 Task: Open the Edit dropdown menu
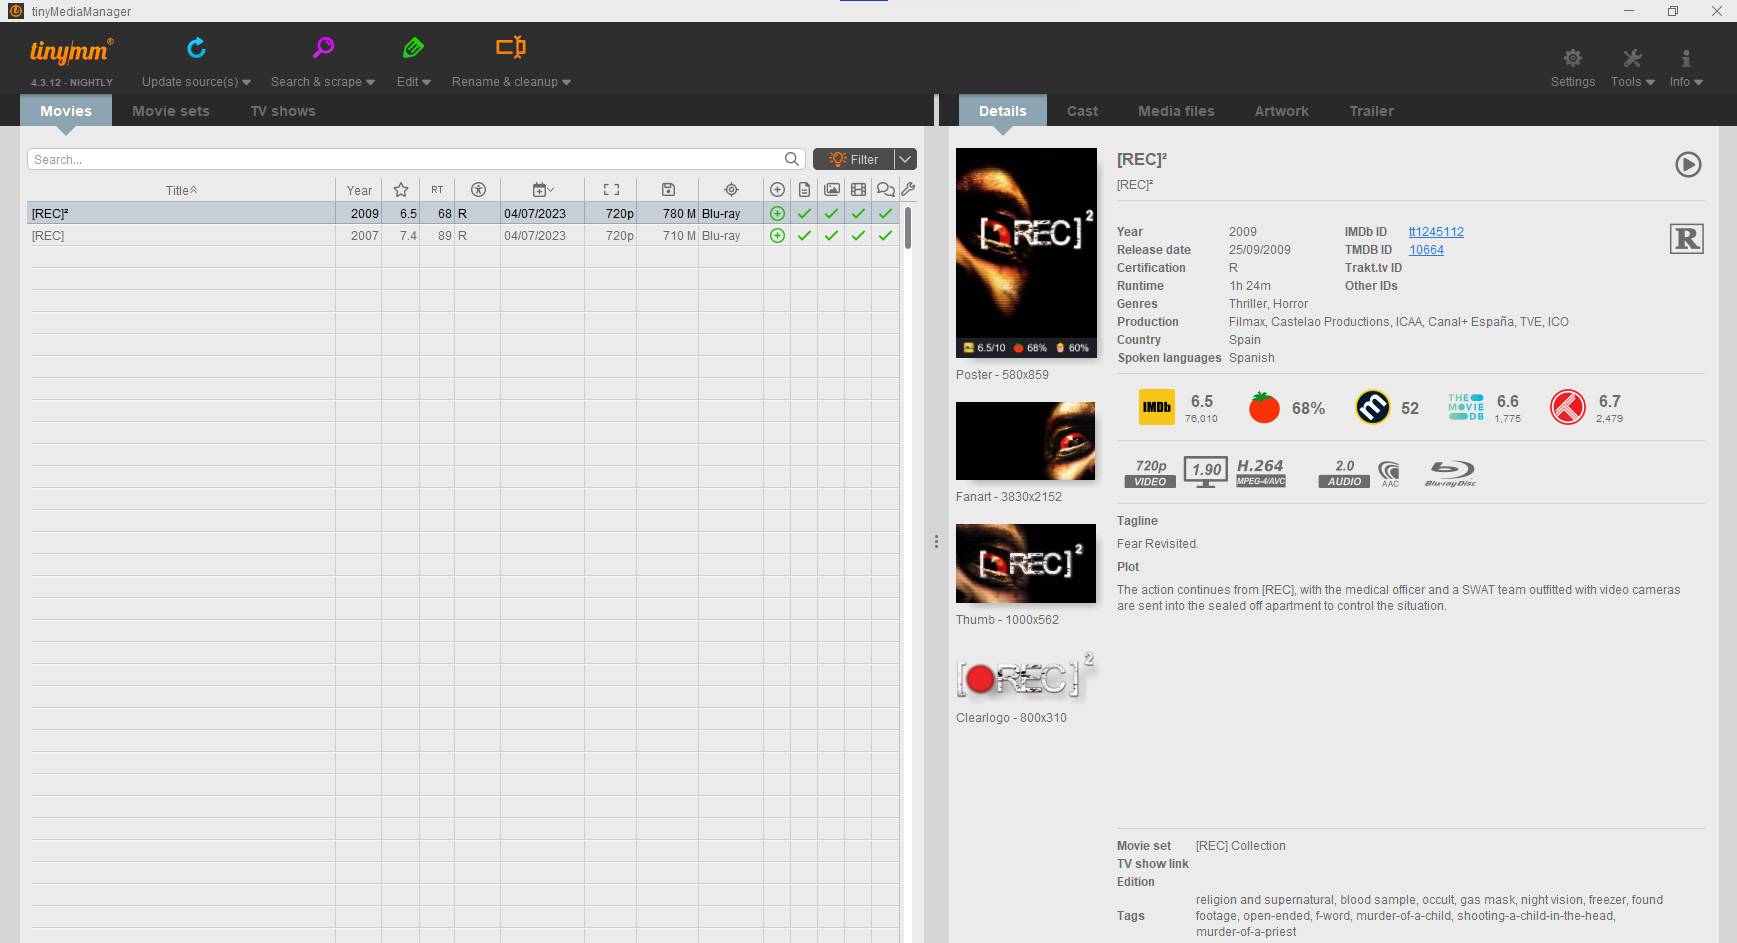(413, 82)
